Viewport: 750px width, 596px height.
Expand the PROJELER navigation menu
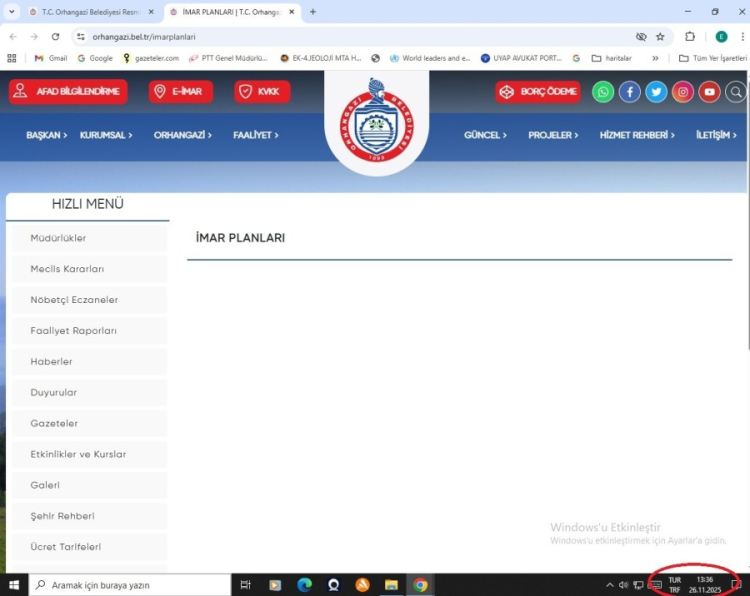[553, 135]
